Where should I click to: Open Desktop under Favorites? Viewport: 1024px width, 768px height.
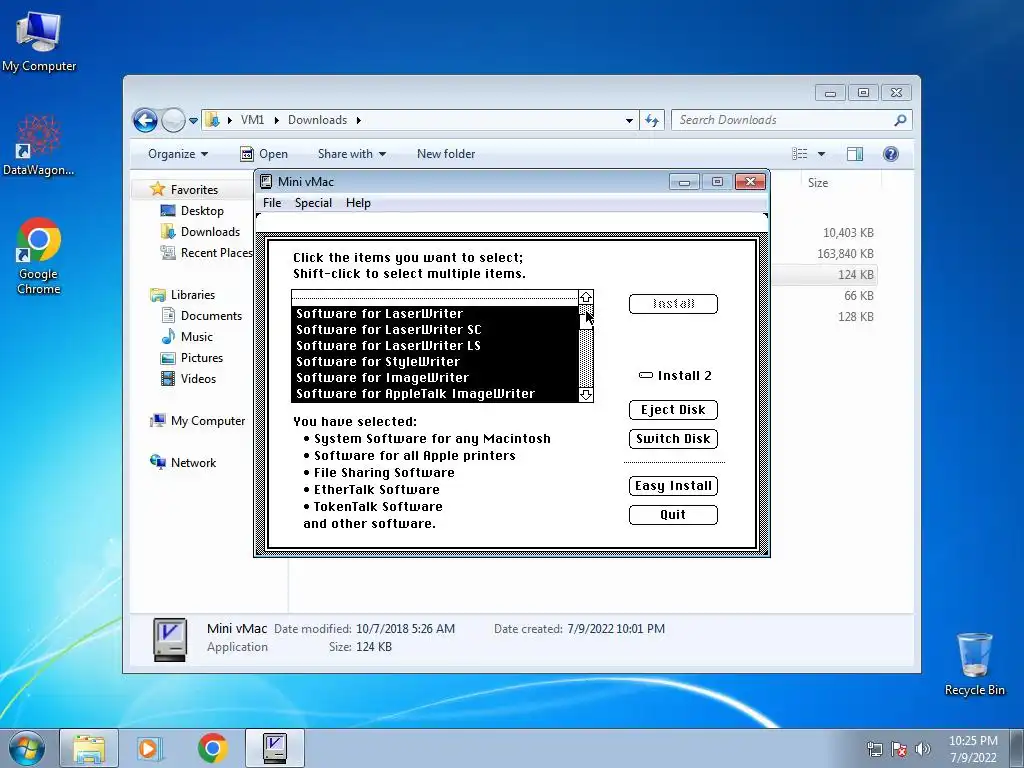(x=192, y=211)
